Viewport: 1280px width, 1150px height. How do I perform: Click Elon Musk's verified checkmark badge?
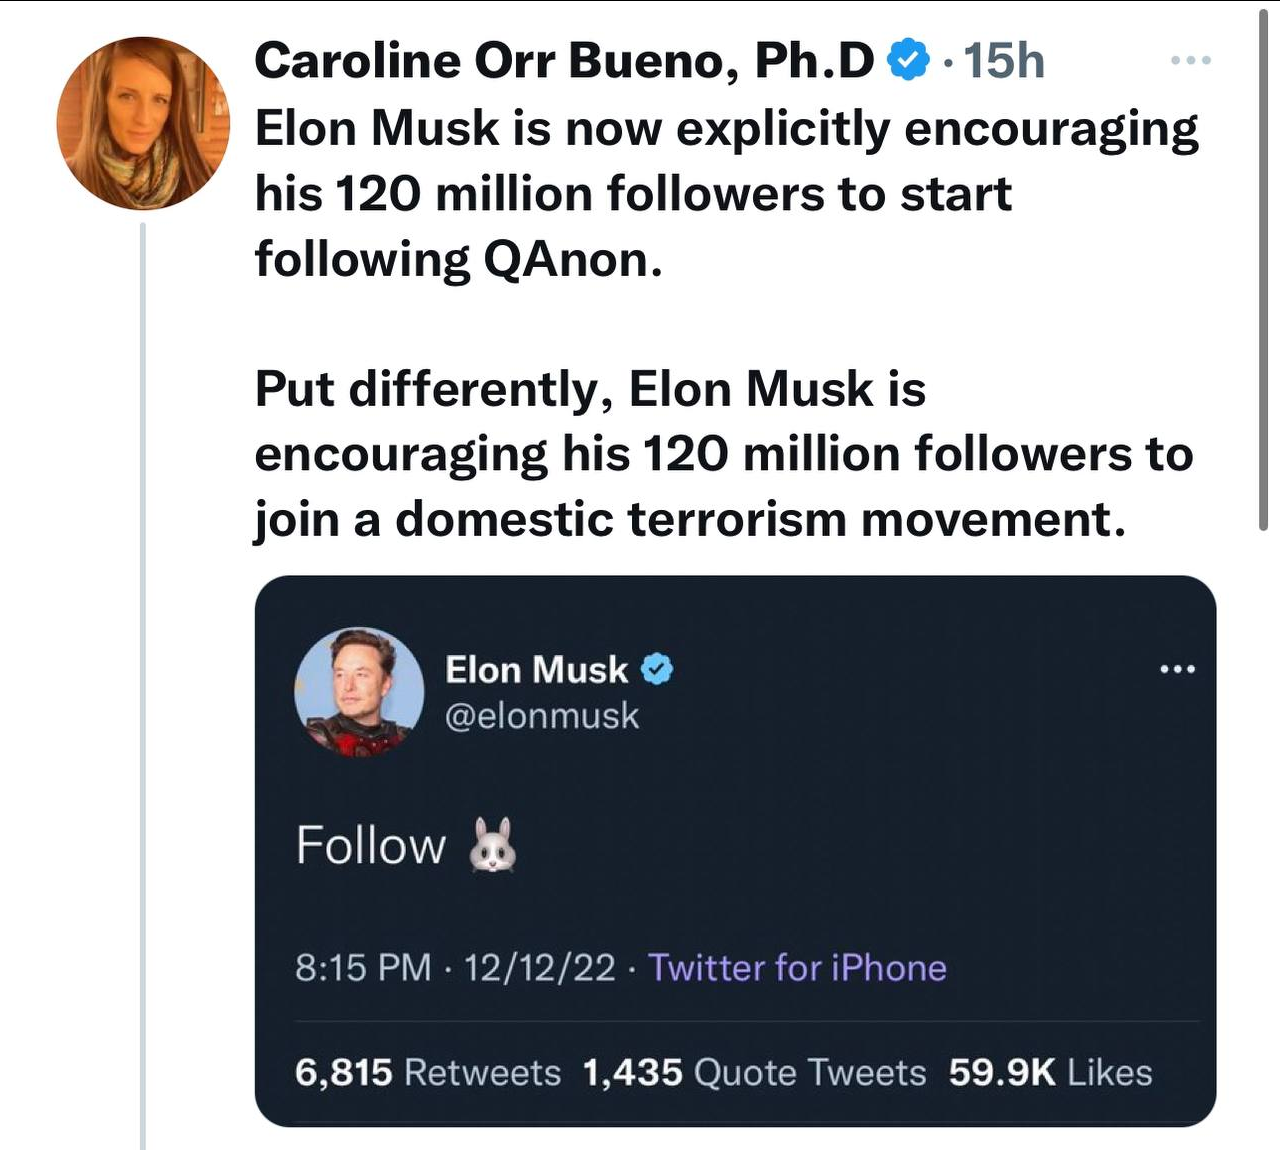pyautogui.click(x=657, y=669)
